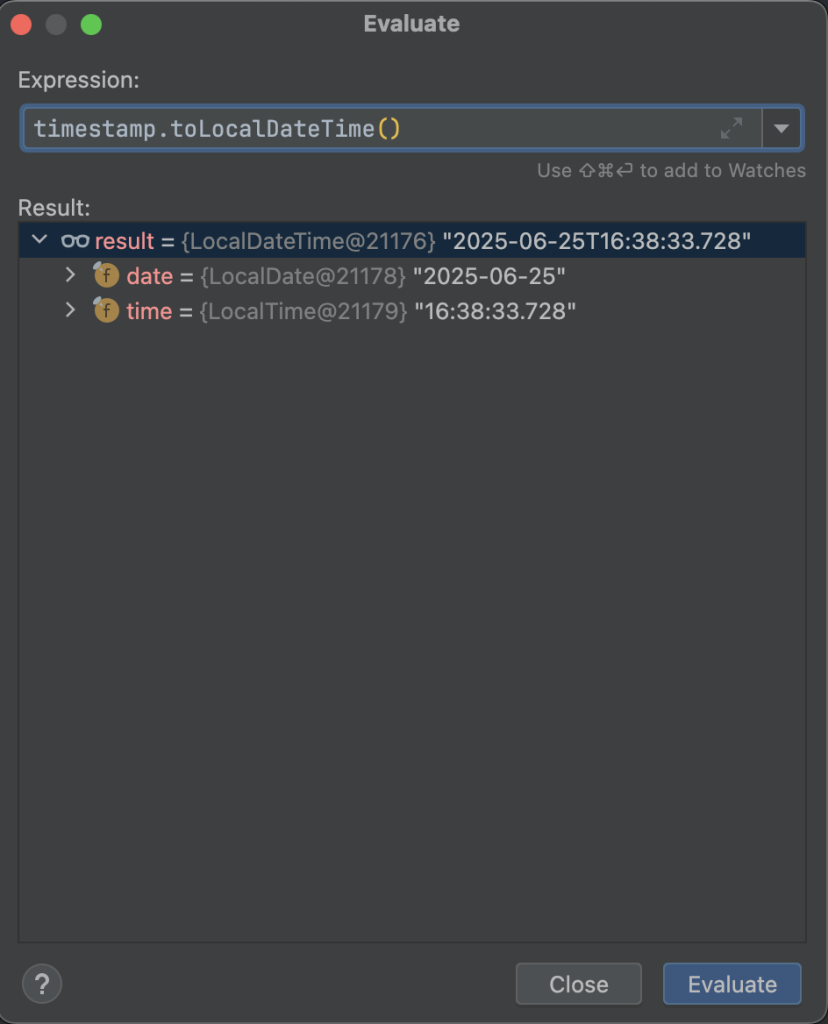Click the glasses watch icon beside result

click(75, 241)
